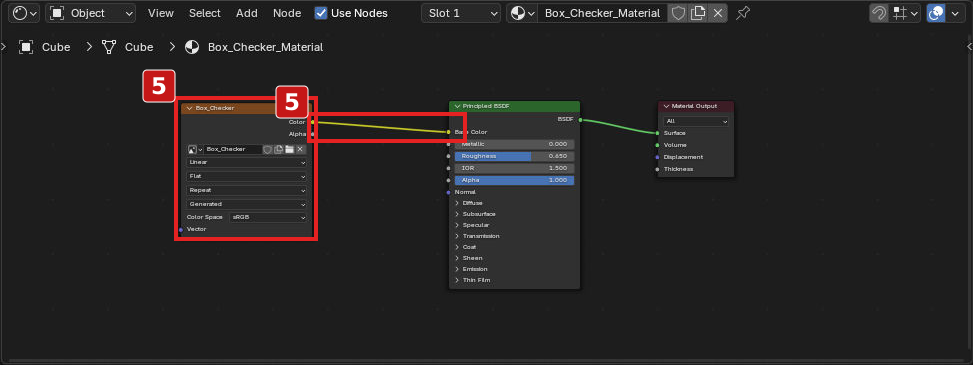973x365 pixels.
Task: Click the Box_Checker_Material breadcrumb
Action: pyautogui.click(x=254, y=47)
